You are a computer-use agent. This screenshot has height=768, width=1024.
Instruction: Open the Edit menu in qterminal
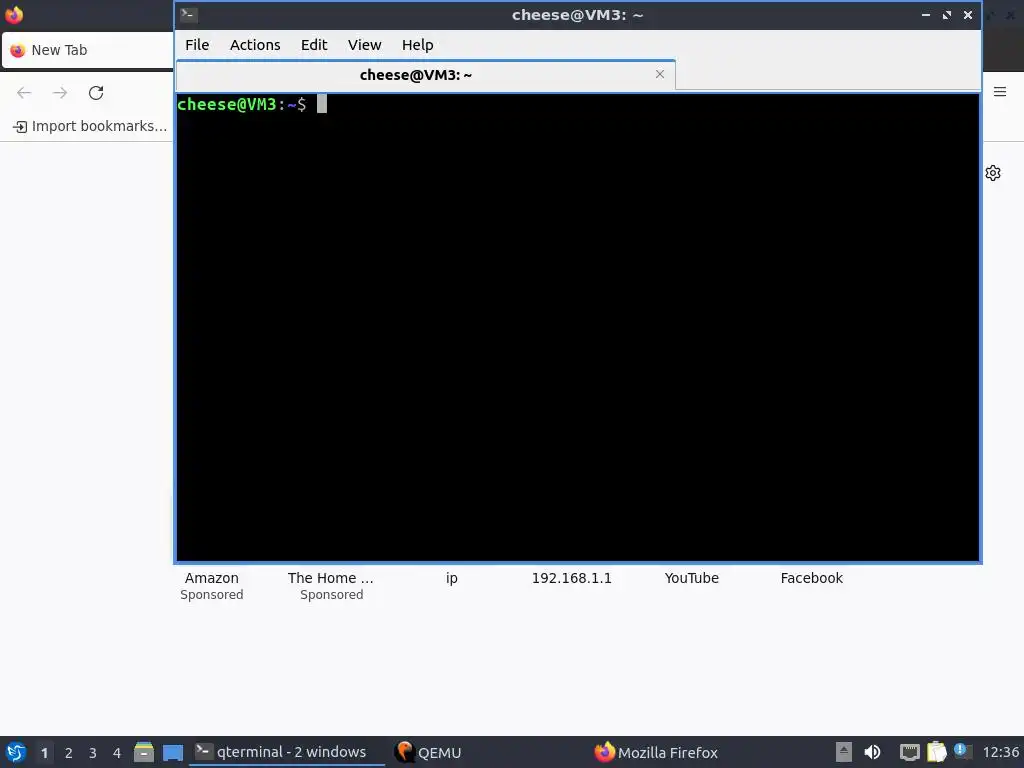[x=313, y=45]
